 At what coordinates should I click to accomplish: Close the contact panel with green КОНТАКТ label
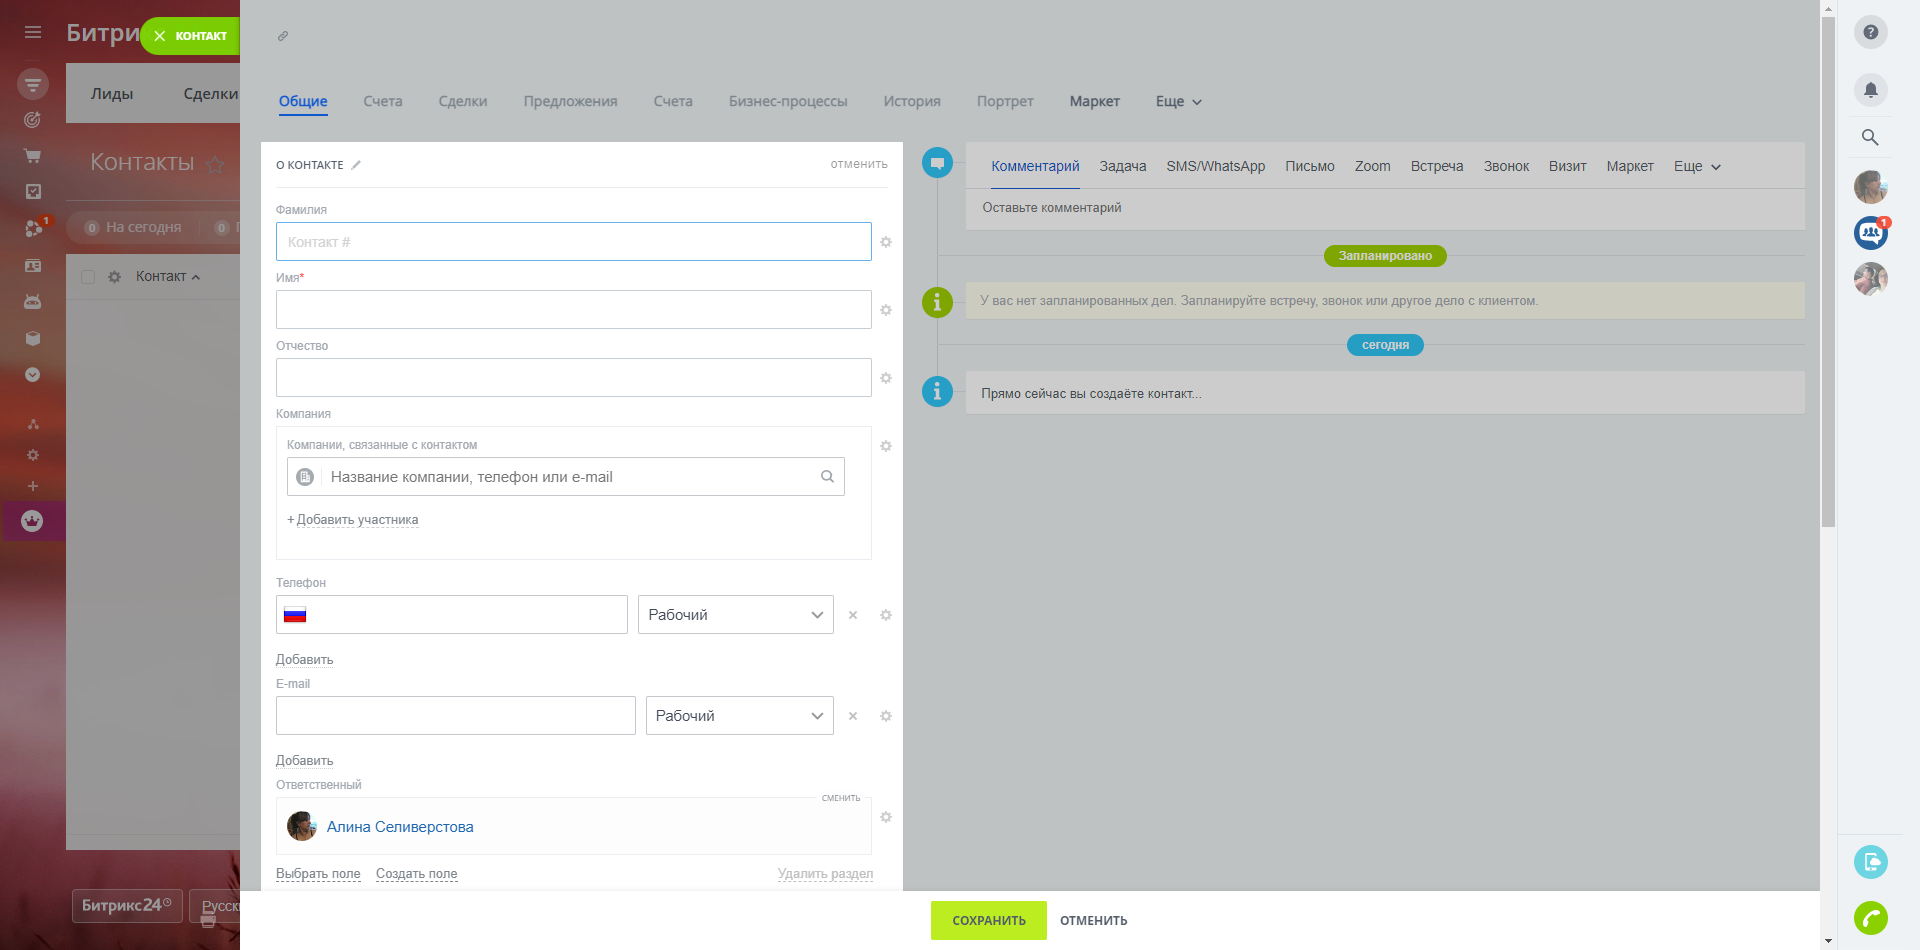(x=159, y=36)
